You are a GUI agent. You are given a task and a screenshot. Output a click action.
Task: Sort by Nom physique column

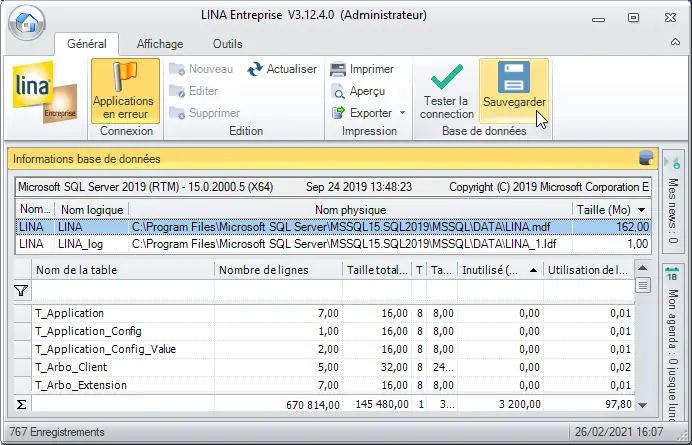coord(350,210)
